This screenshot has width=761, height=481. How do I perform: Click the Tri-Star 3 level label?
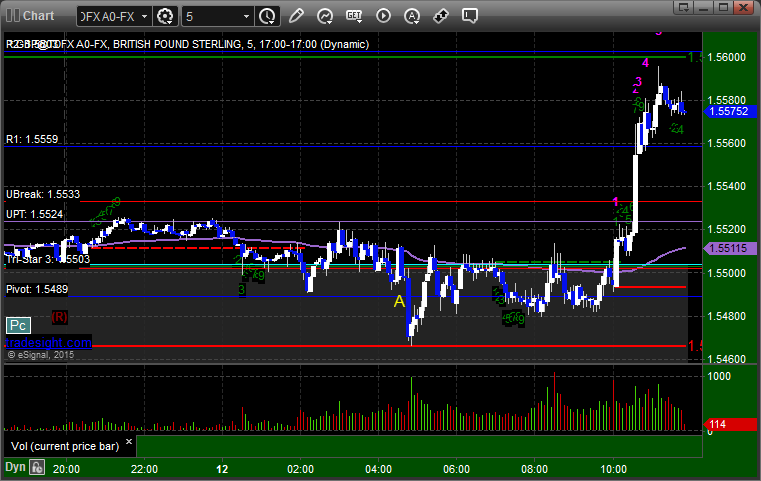click(48, 259)
